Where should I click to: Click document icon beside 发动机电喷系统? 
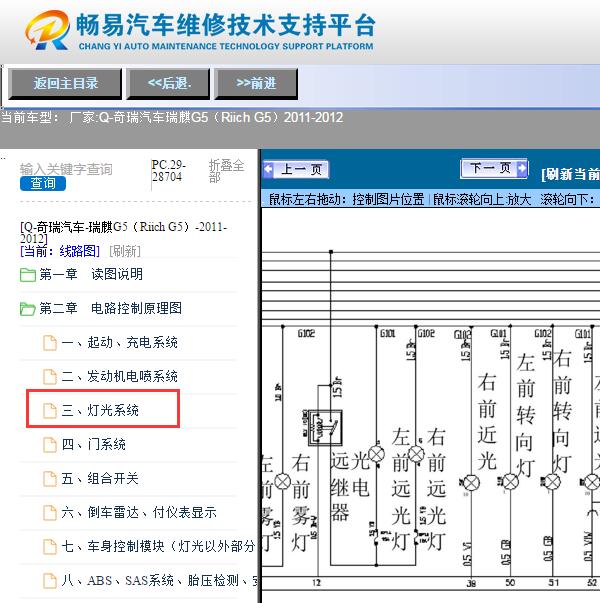pyautogui.click(x=50, y=376)
